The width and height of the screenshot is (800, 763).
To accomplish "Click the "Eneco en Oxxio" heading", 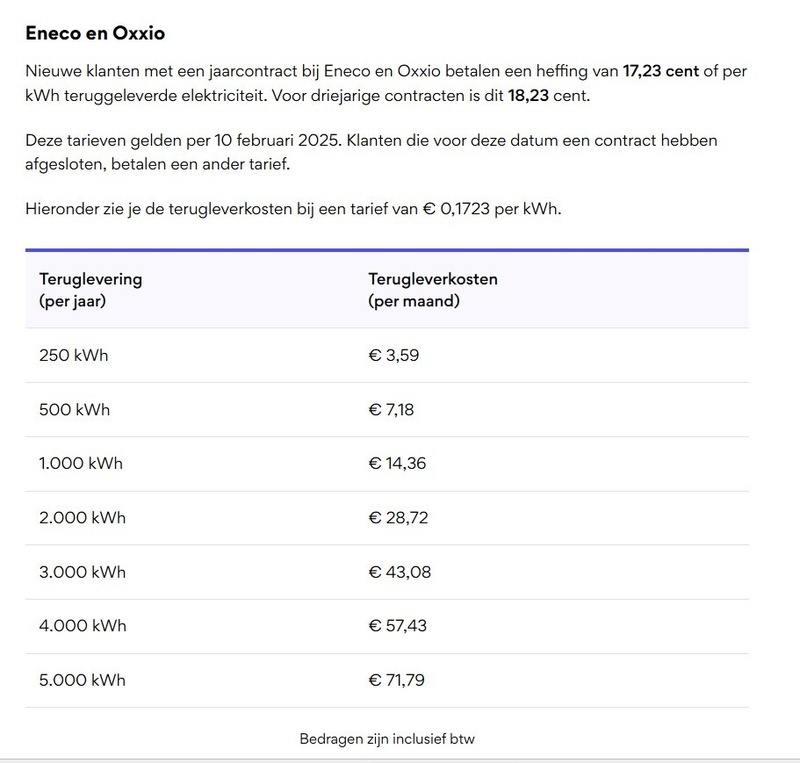I will [x=95, y=33].
